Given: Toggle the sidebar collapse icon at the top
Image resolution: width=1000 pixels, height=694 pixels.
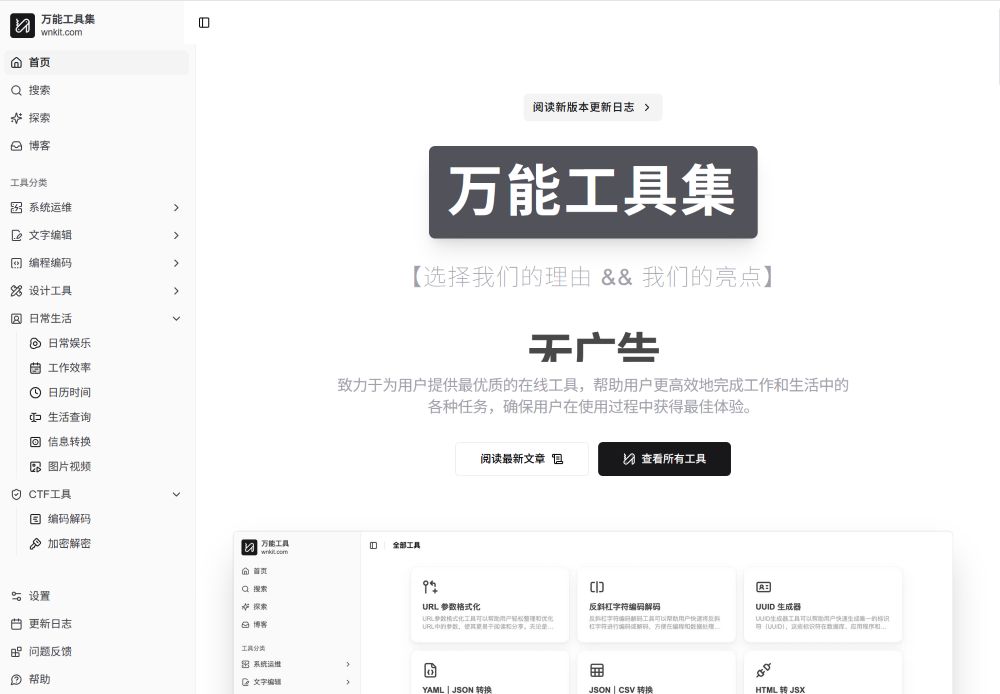Looking at the screenshot, I should 205,22.
